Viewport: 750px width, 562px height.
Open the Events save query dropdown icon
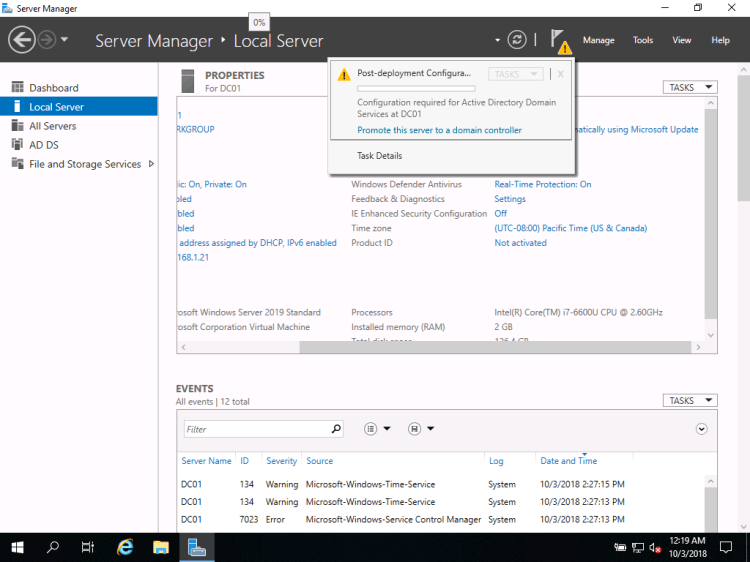pyautogui.click(x=420, y=429)
